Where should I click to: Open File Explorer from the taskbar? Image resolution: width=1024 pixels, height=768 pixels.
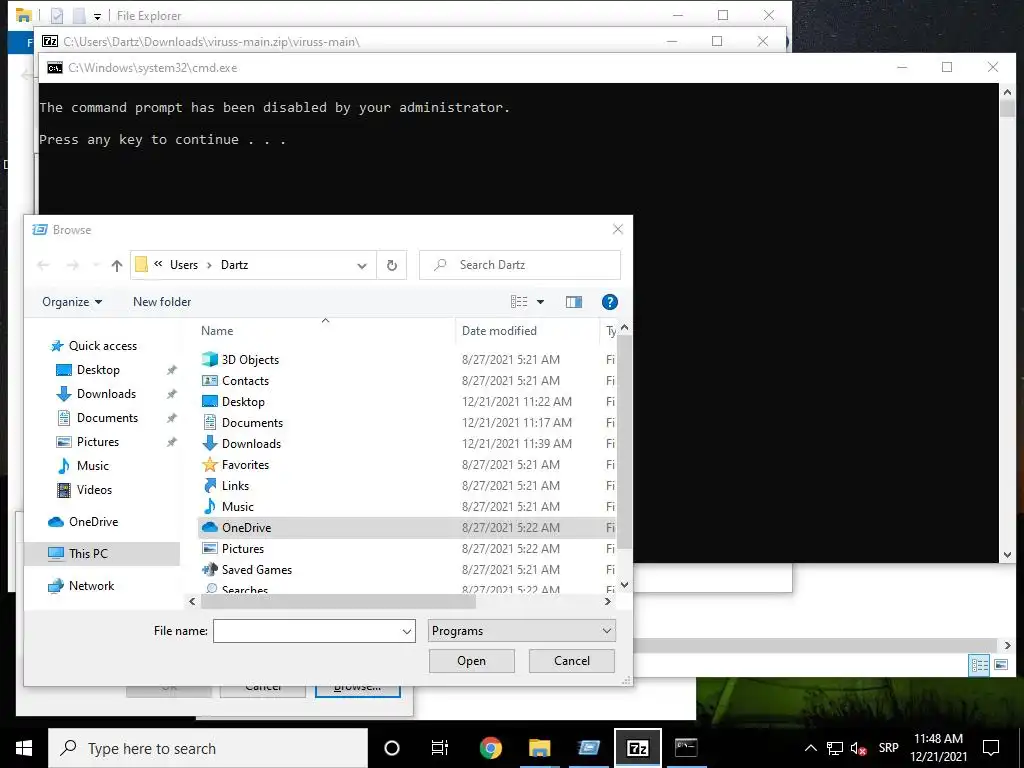539,748
